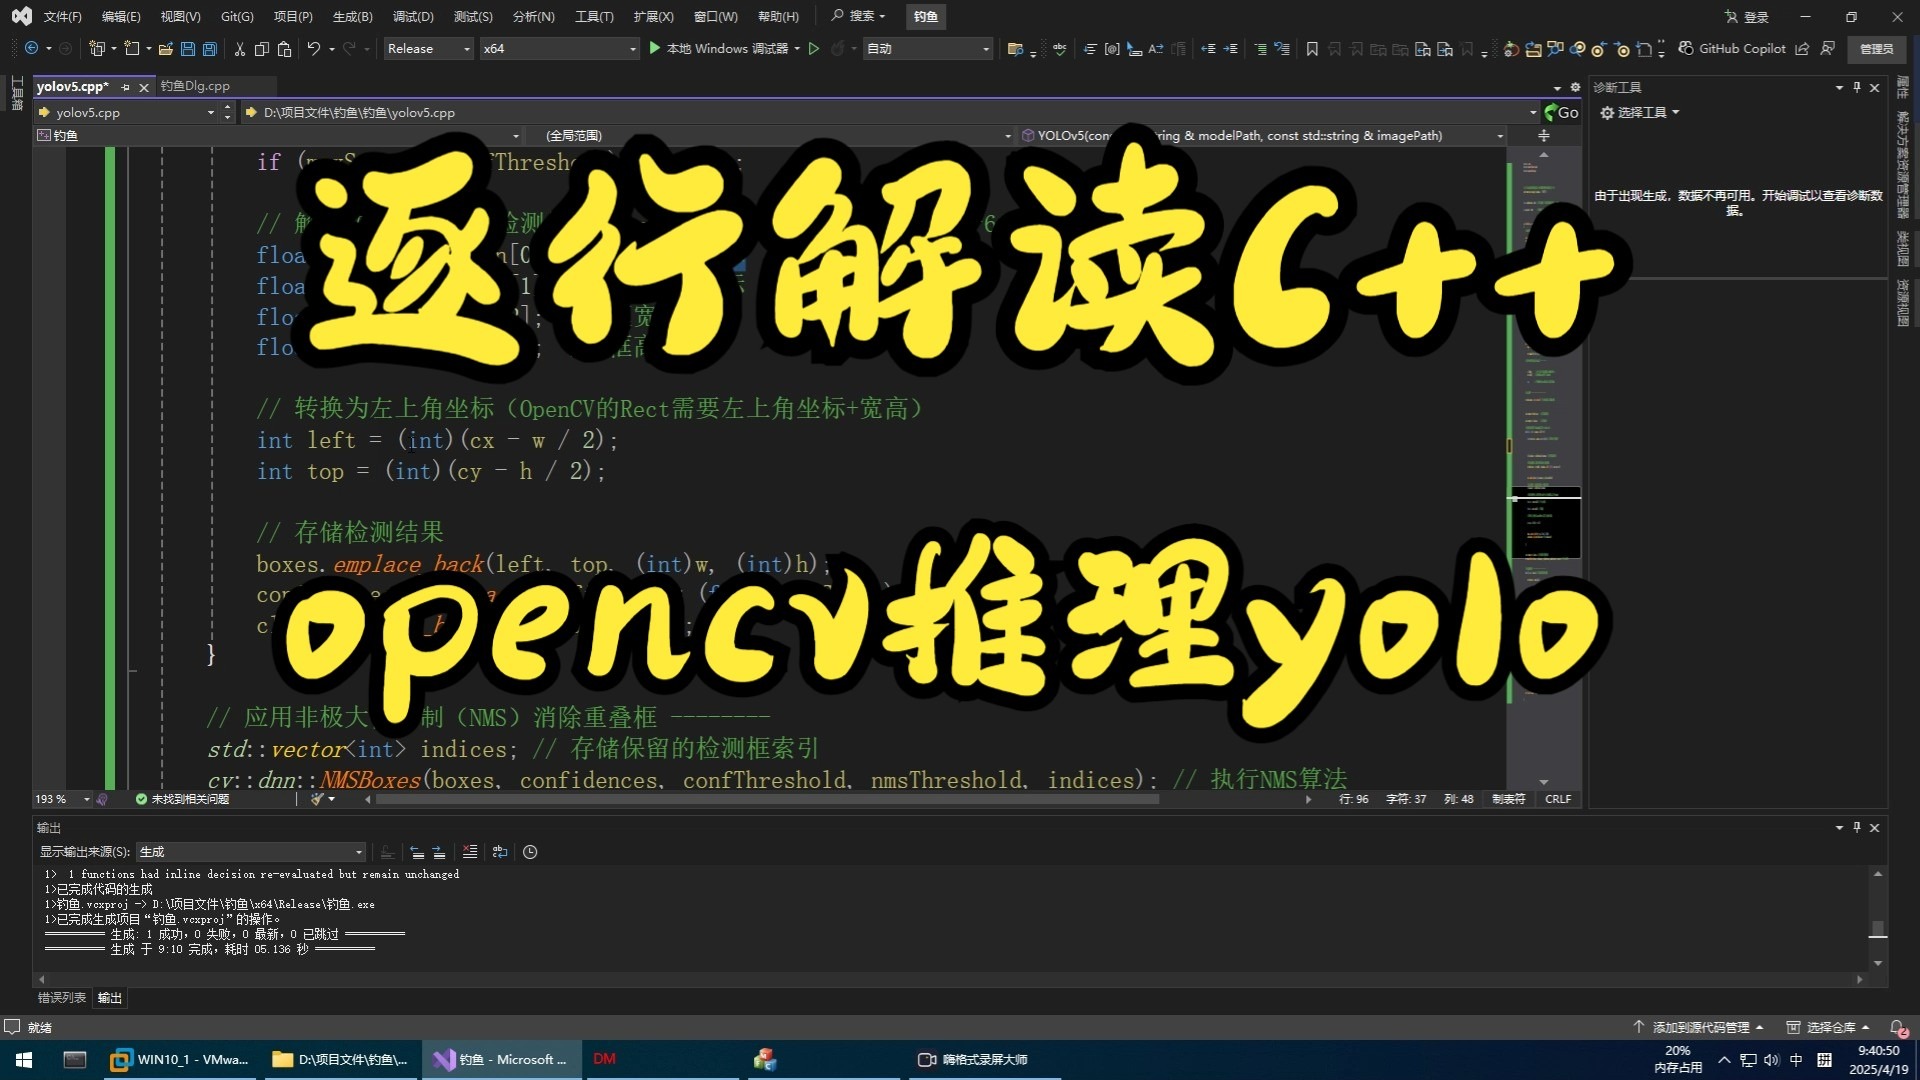Screen dimensions: 1920x1080
Task: Open WIN10_1 VMware in the taskbar
Action: pos(181,1060)
